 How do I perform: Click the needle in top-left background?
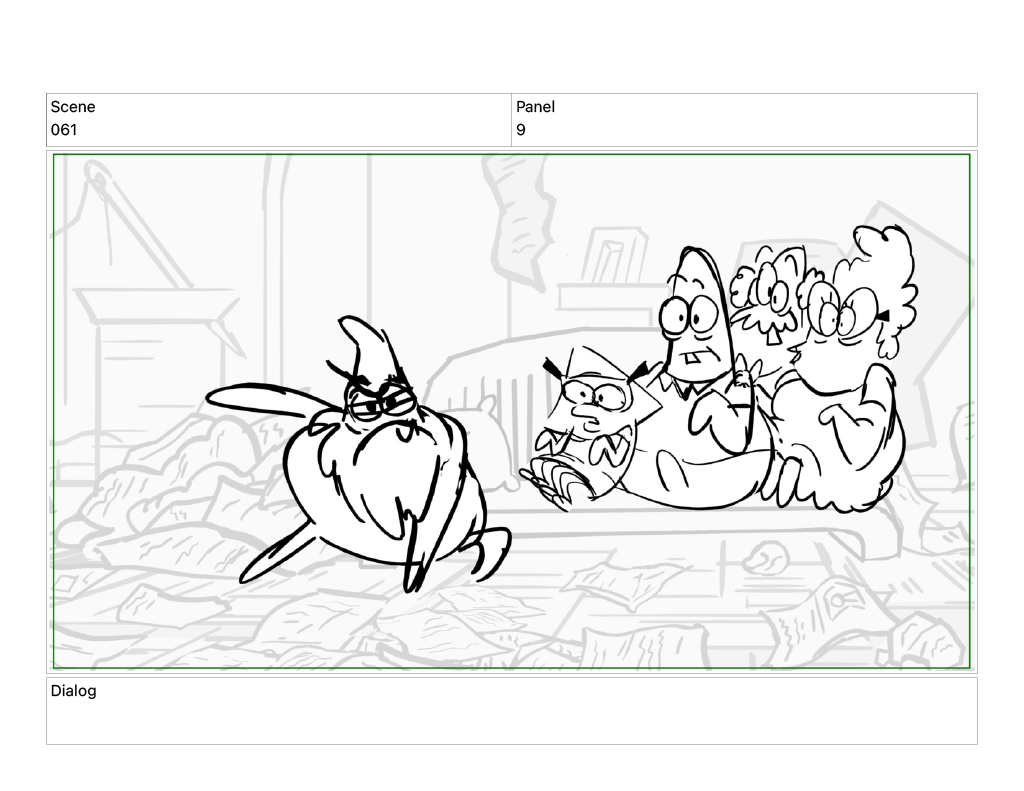click(x=100, y=190)
